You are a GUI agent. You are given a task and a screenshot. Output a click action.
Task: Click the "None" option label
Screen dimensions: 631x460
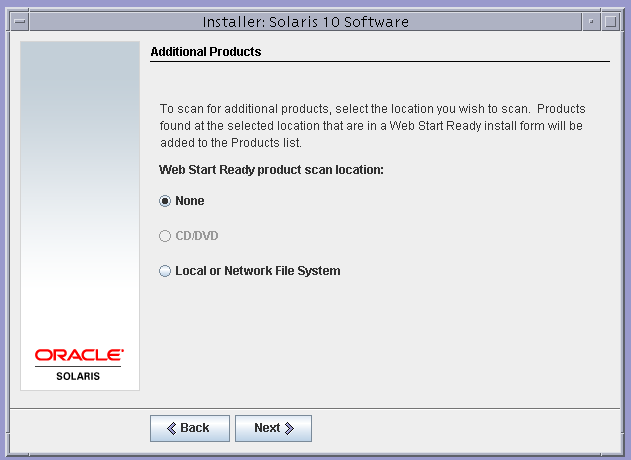(x=190, y=201)
